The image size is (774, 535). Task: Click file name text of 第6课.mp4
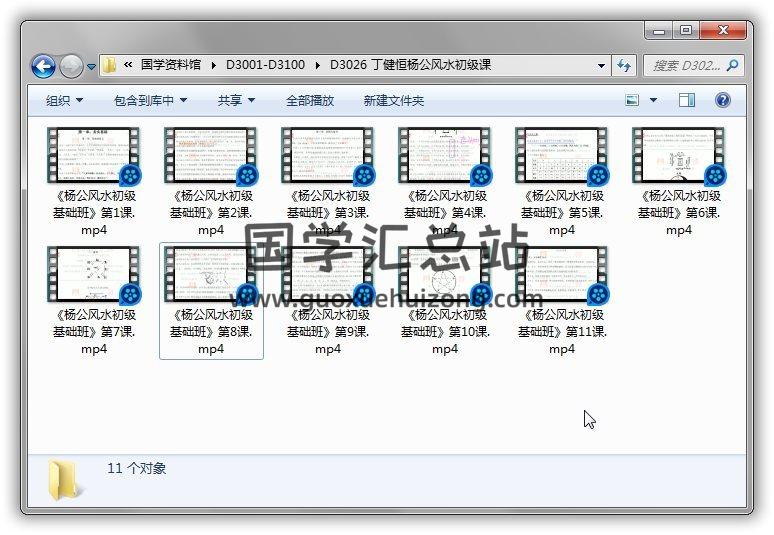[679, 213]
